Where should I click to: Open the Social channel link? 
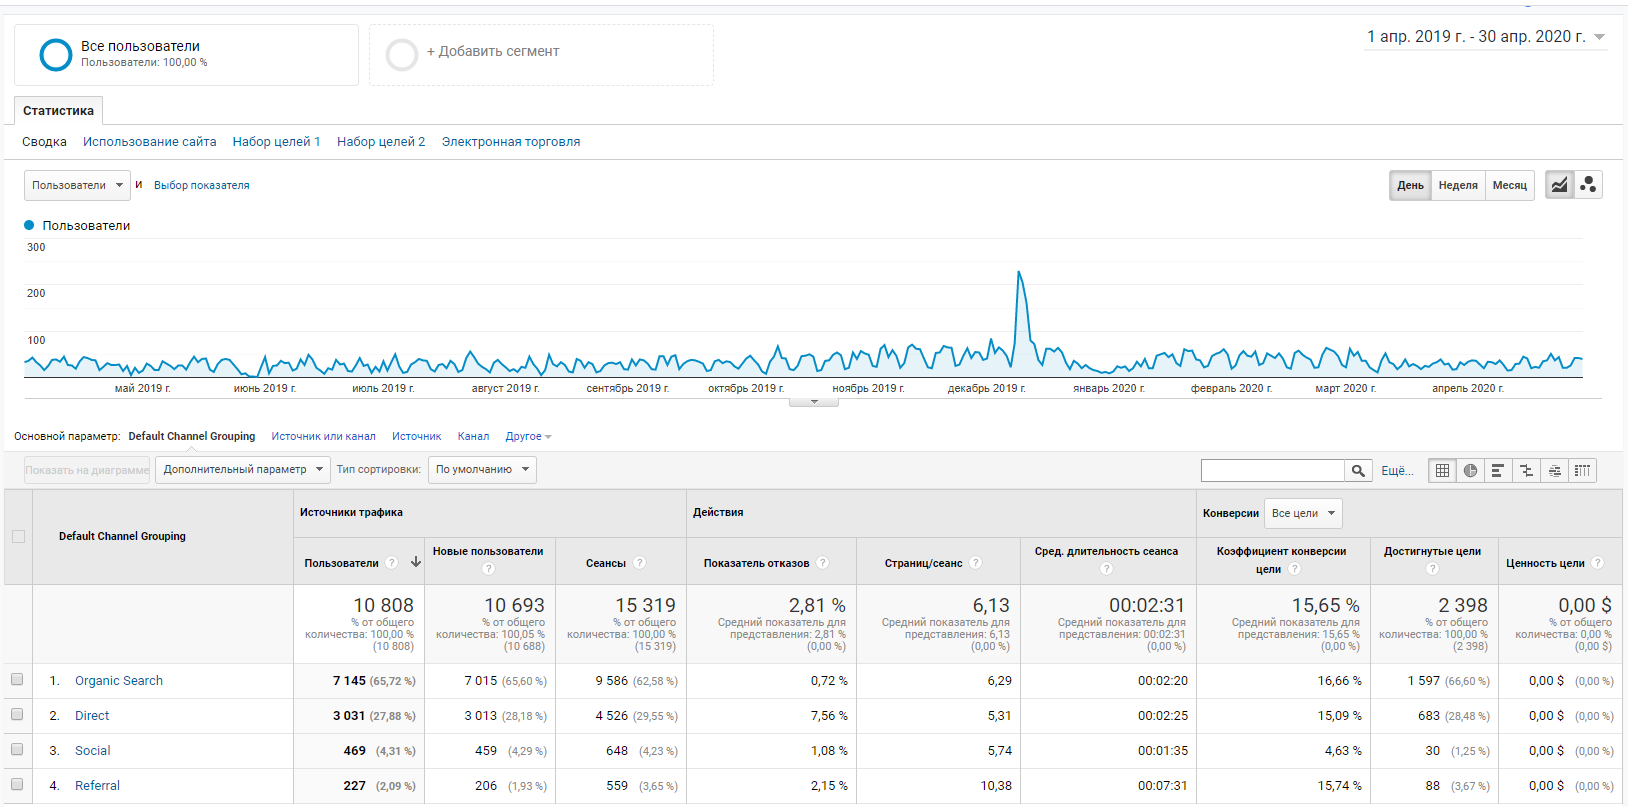coord(92,751)
